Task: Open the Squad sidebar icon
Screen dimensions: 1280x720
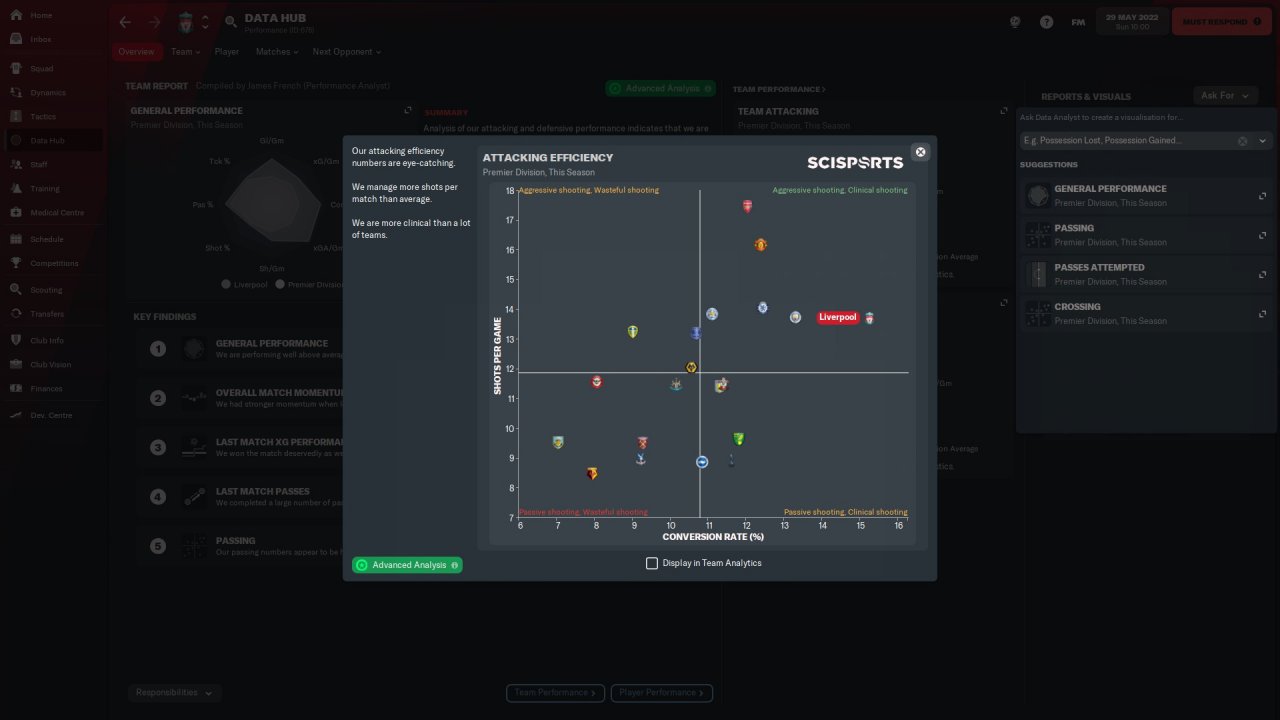Action: click(16, 68)
